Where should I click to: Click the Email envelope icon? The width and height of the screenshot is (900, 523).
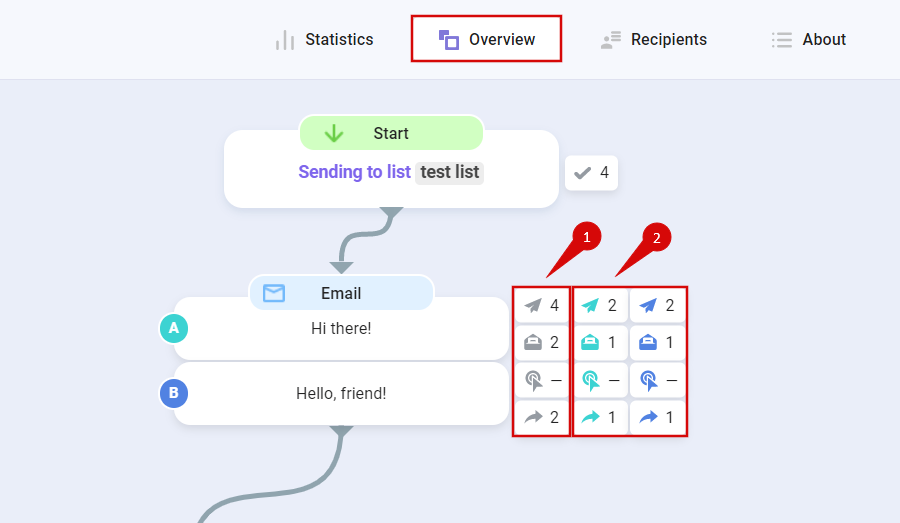coord(274,293)
